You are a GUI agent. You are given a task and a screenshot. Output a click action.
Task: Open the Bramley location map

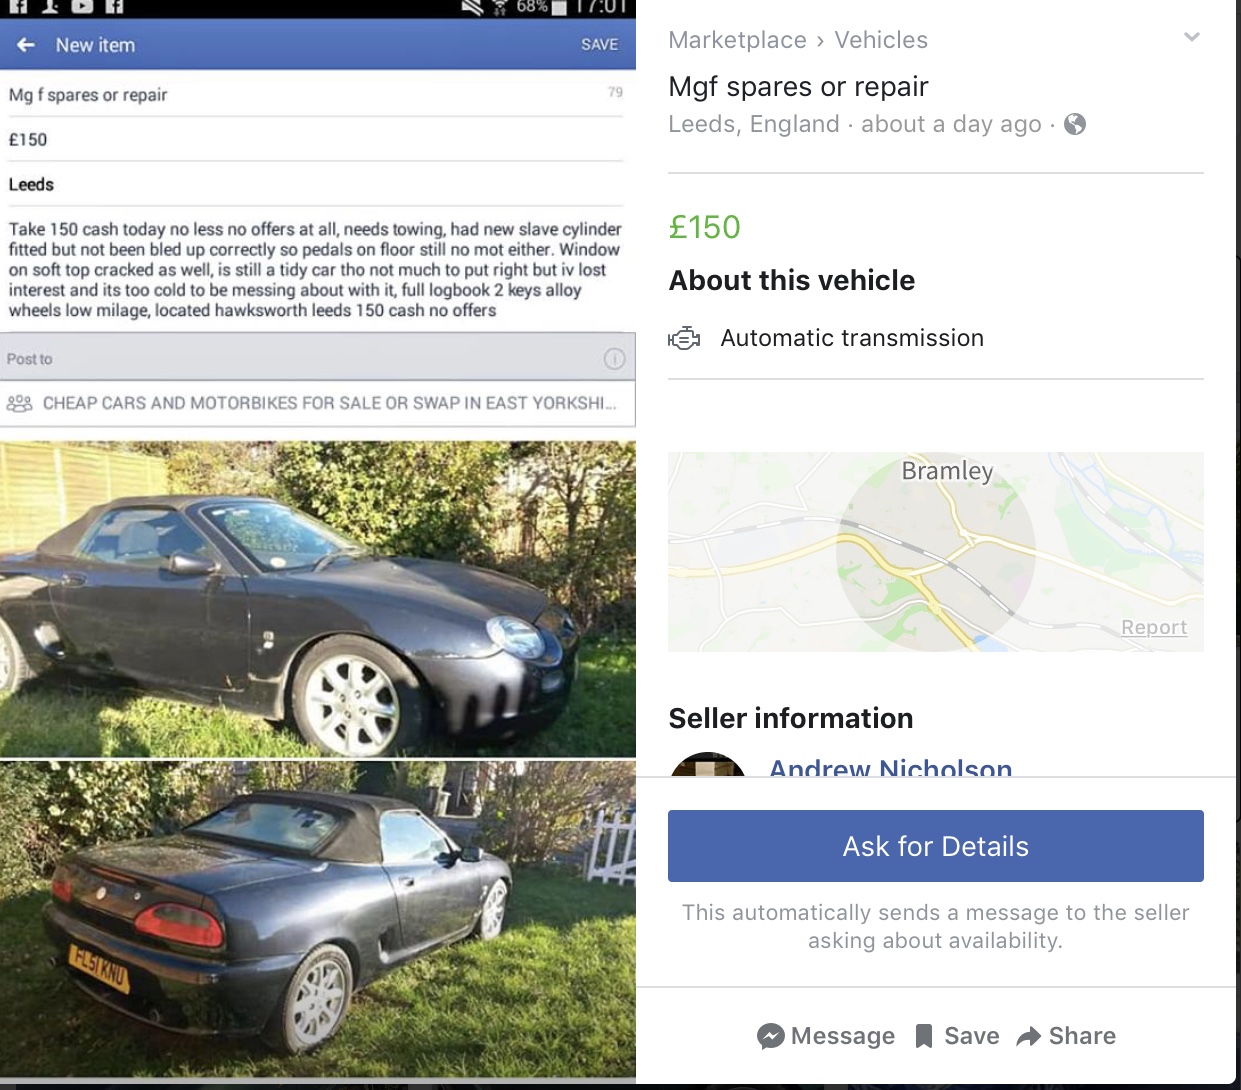(x=935, y=552)
